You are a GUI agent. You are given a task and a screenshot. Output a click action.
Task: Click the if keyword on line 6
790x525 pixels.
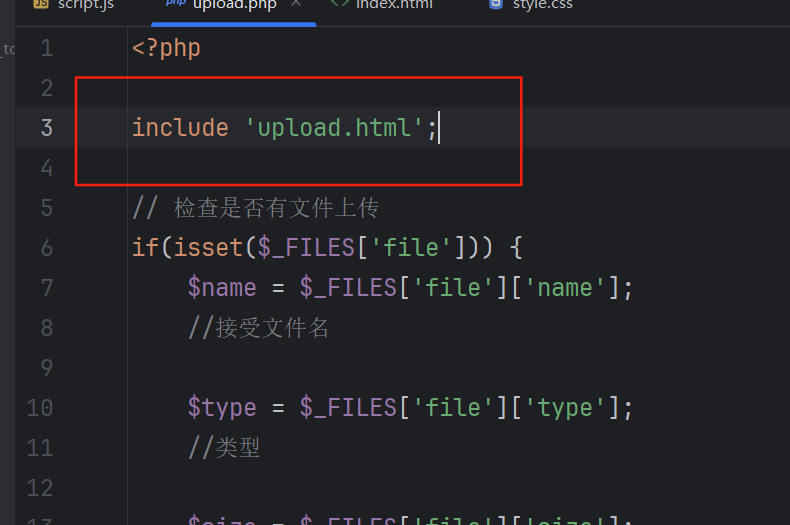click(x=146, y=248)
